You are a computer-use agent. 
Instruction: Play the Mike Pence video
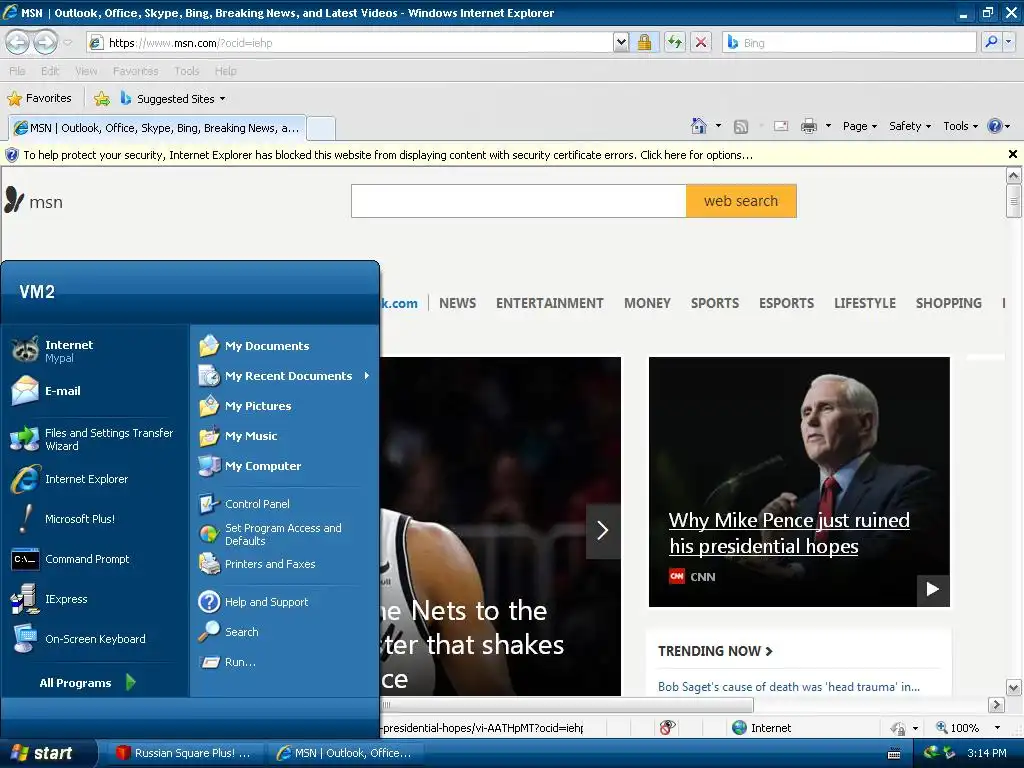tap(933, 590)
